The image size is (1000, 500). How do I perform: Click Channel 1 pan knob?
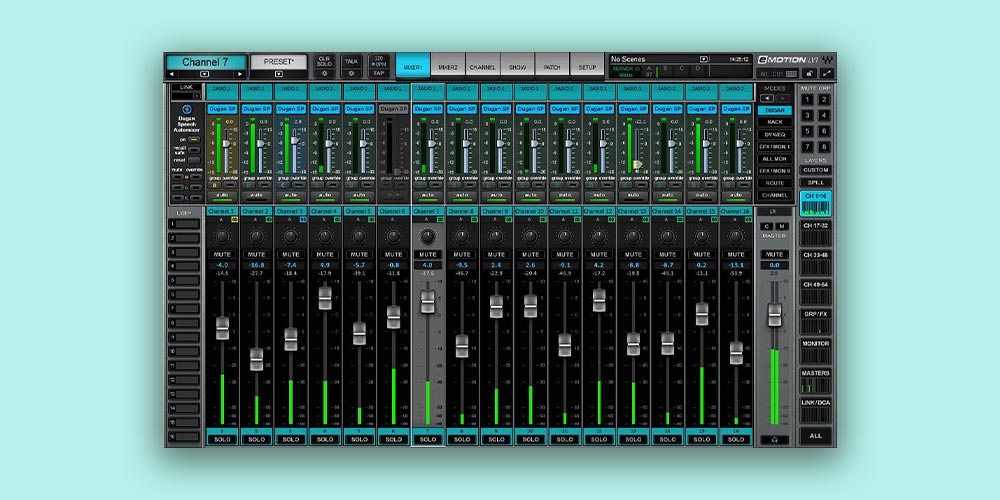click(x=222, y=236)
